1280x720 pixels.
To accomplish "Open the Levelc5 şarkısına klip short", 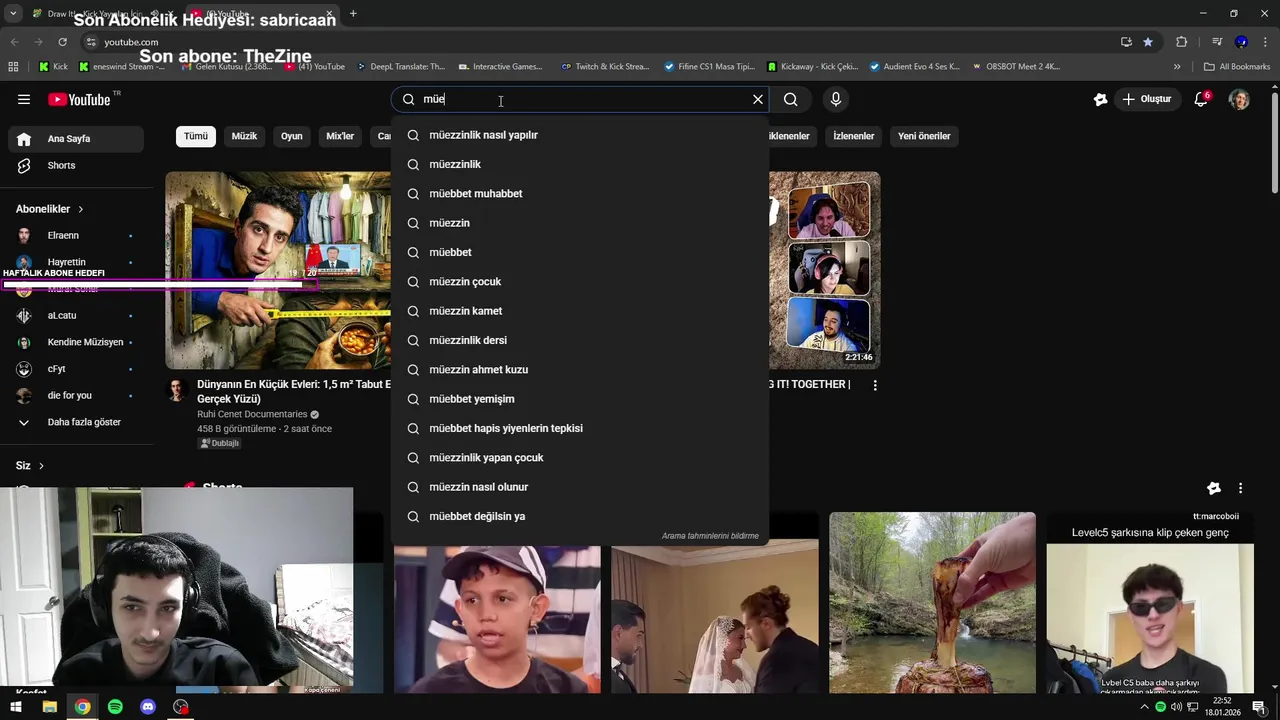I will [x=1150, y=603].
